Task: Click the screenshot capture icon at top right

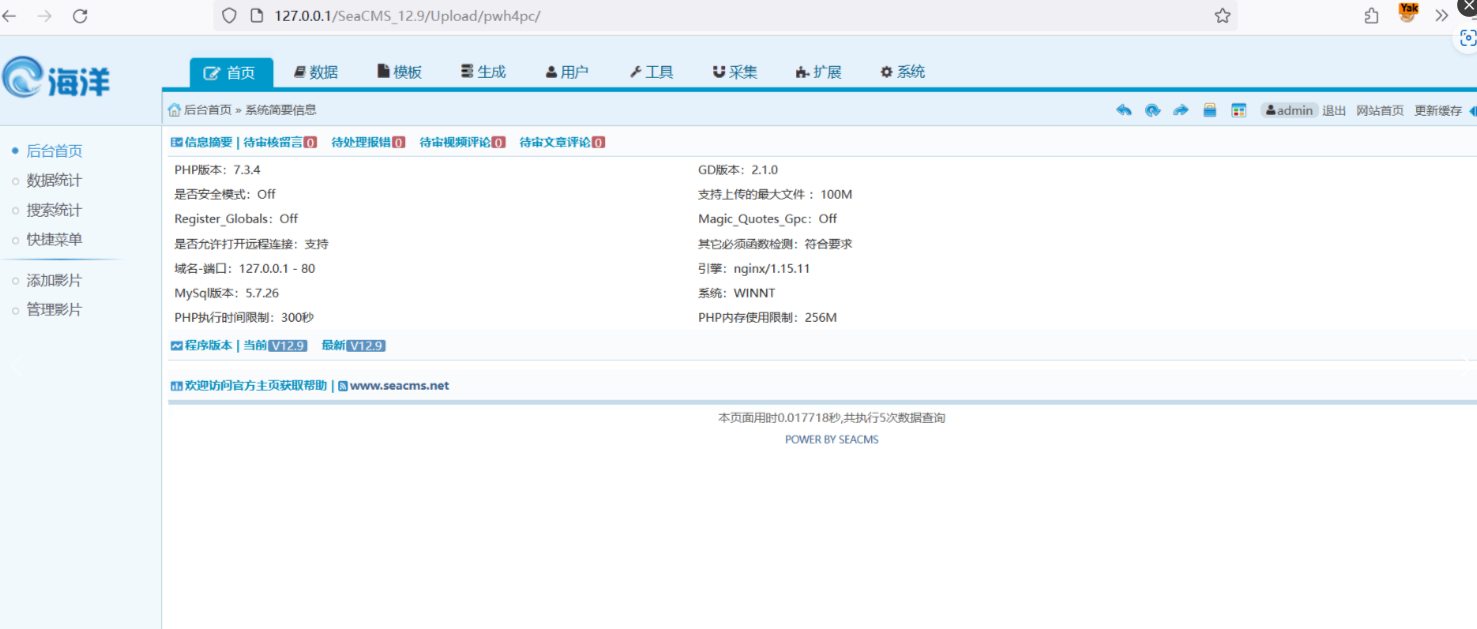Action: (1467, 38)
